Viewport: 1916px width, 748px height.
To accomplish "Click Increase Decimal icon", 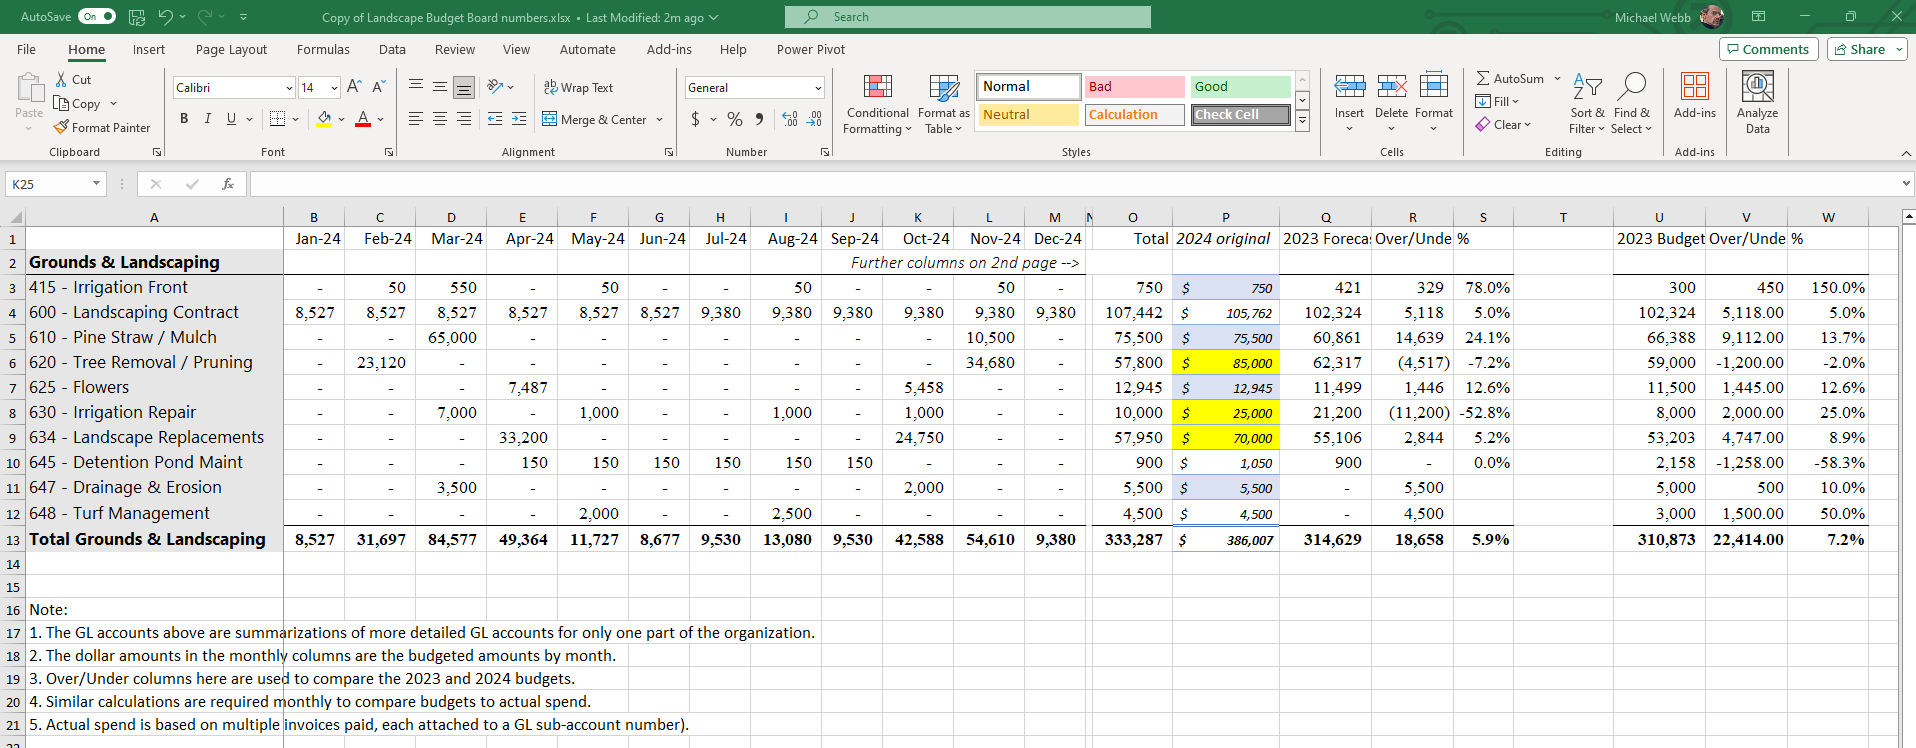I will (790, 119).
